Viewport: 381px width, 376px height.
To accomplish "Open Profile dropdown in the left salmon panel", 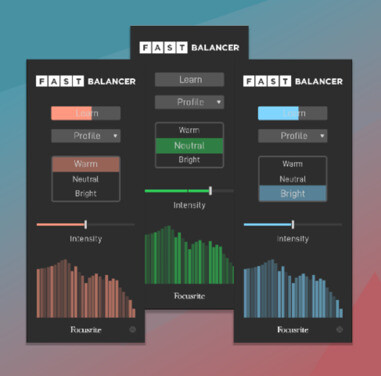I will [x=86, y=136].
